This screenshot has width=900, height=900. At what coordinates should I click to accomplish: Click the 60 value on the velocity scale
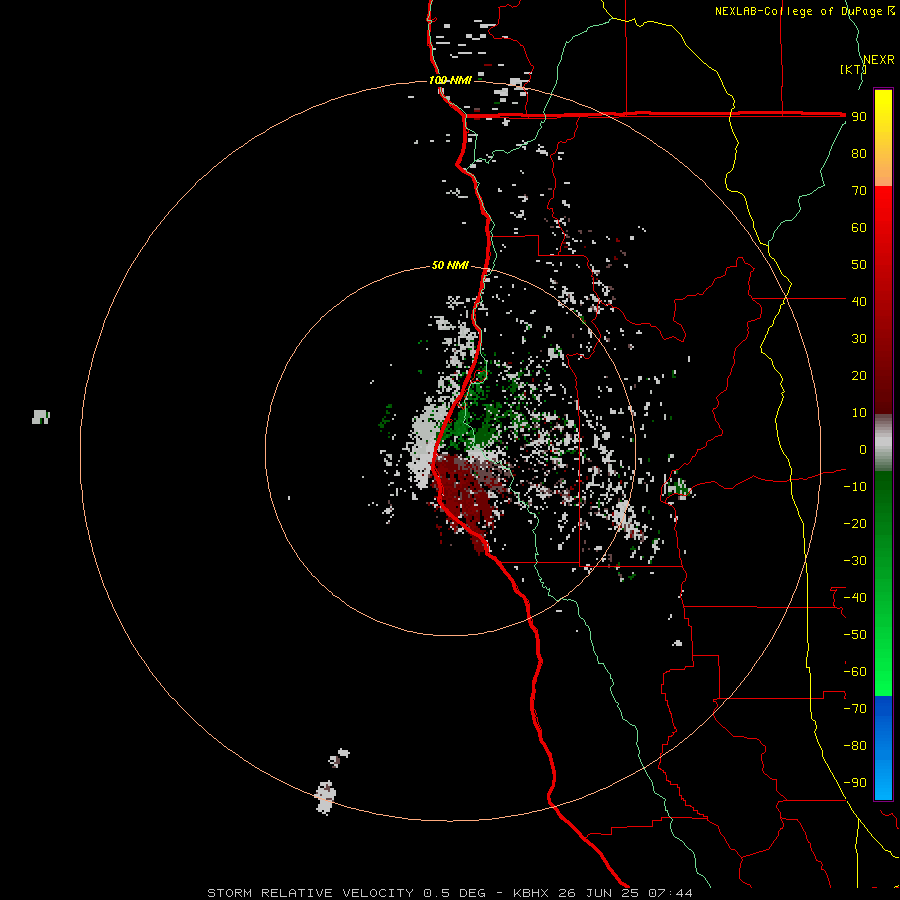click(x=859, y=227)
